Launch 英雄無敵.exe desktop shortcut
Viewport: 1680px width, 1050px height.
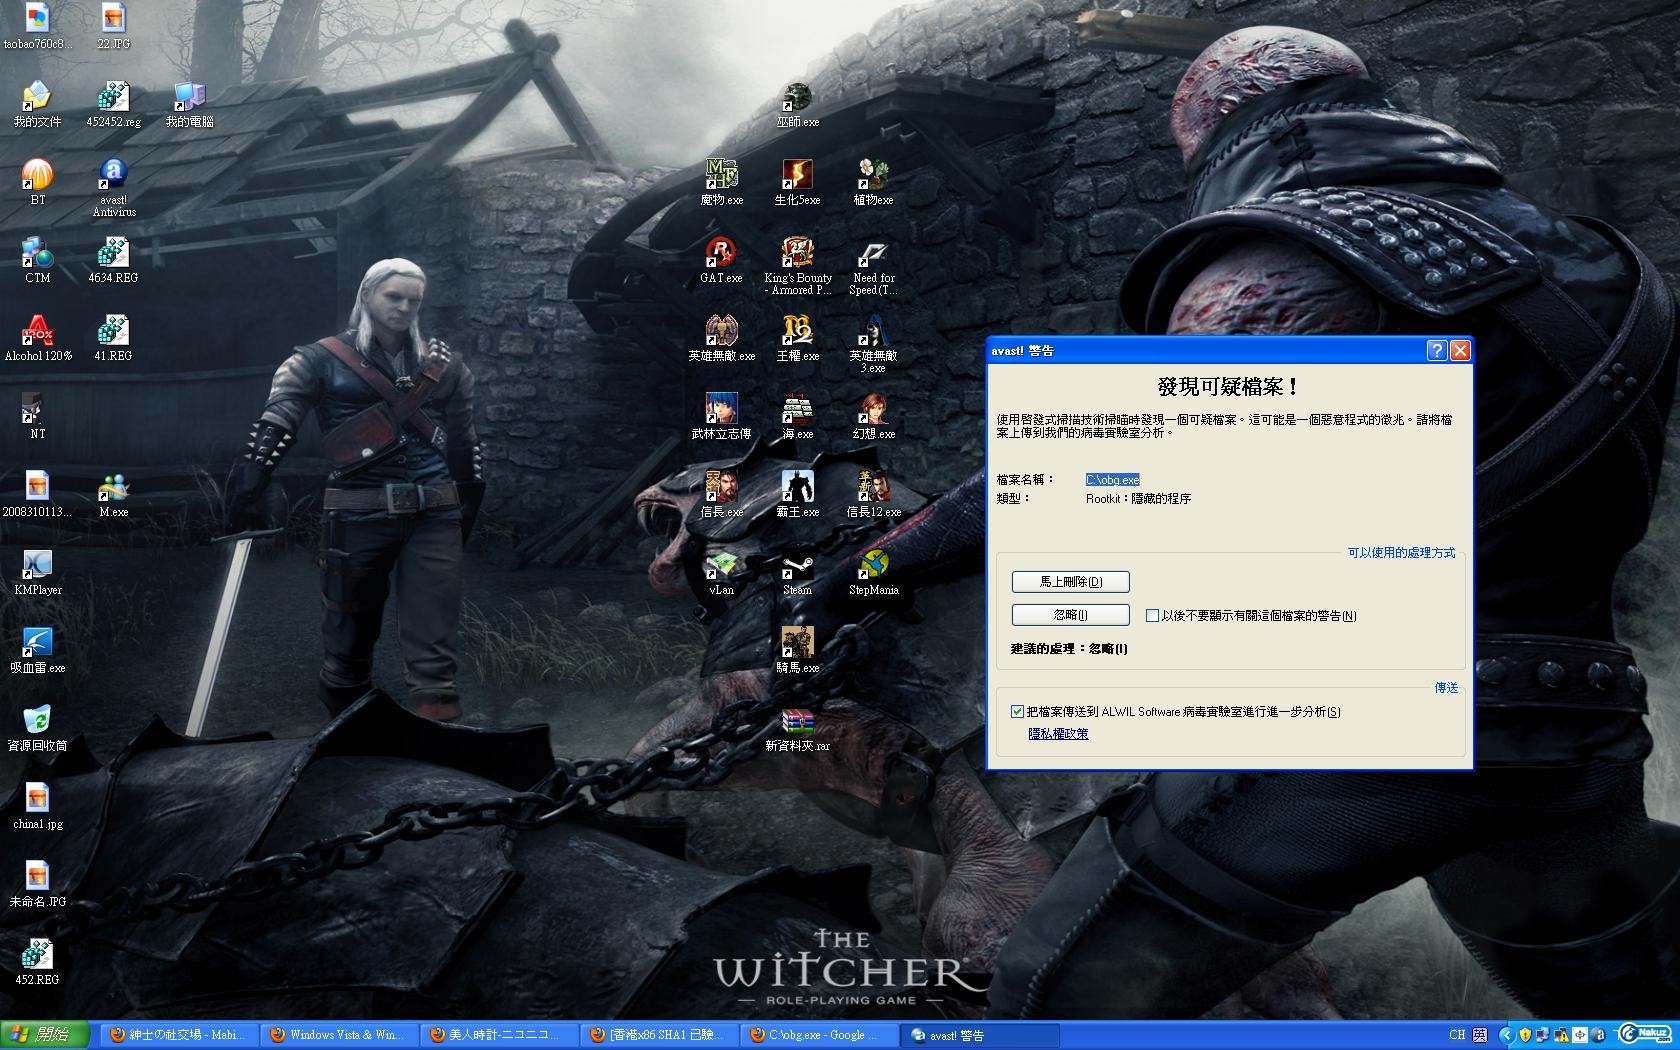pyautogui.click(x=721, y=338)
